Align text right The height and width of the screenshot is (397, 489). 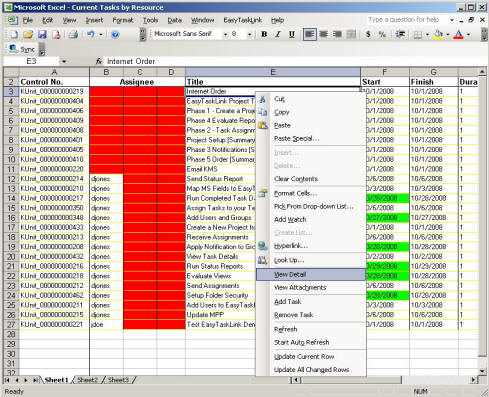(337, 34)
